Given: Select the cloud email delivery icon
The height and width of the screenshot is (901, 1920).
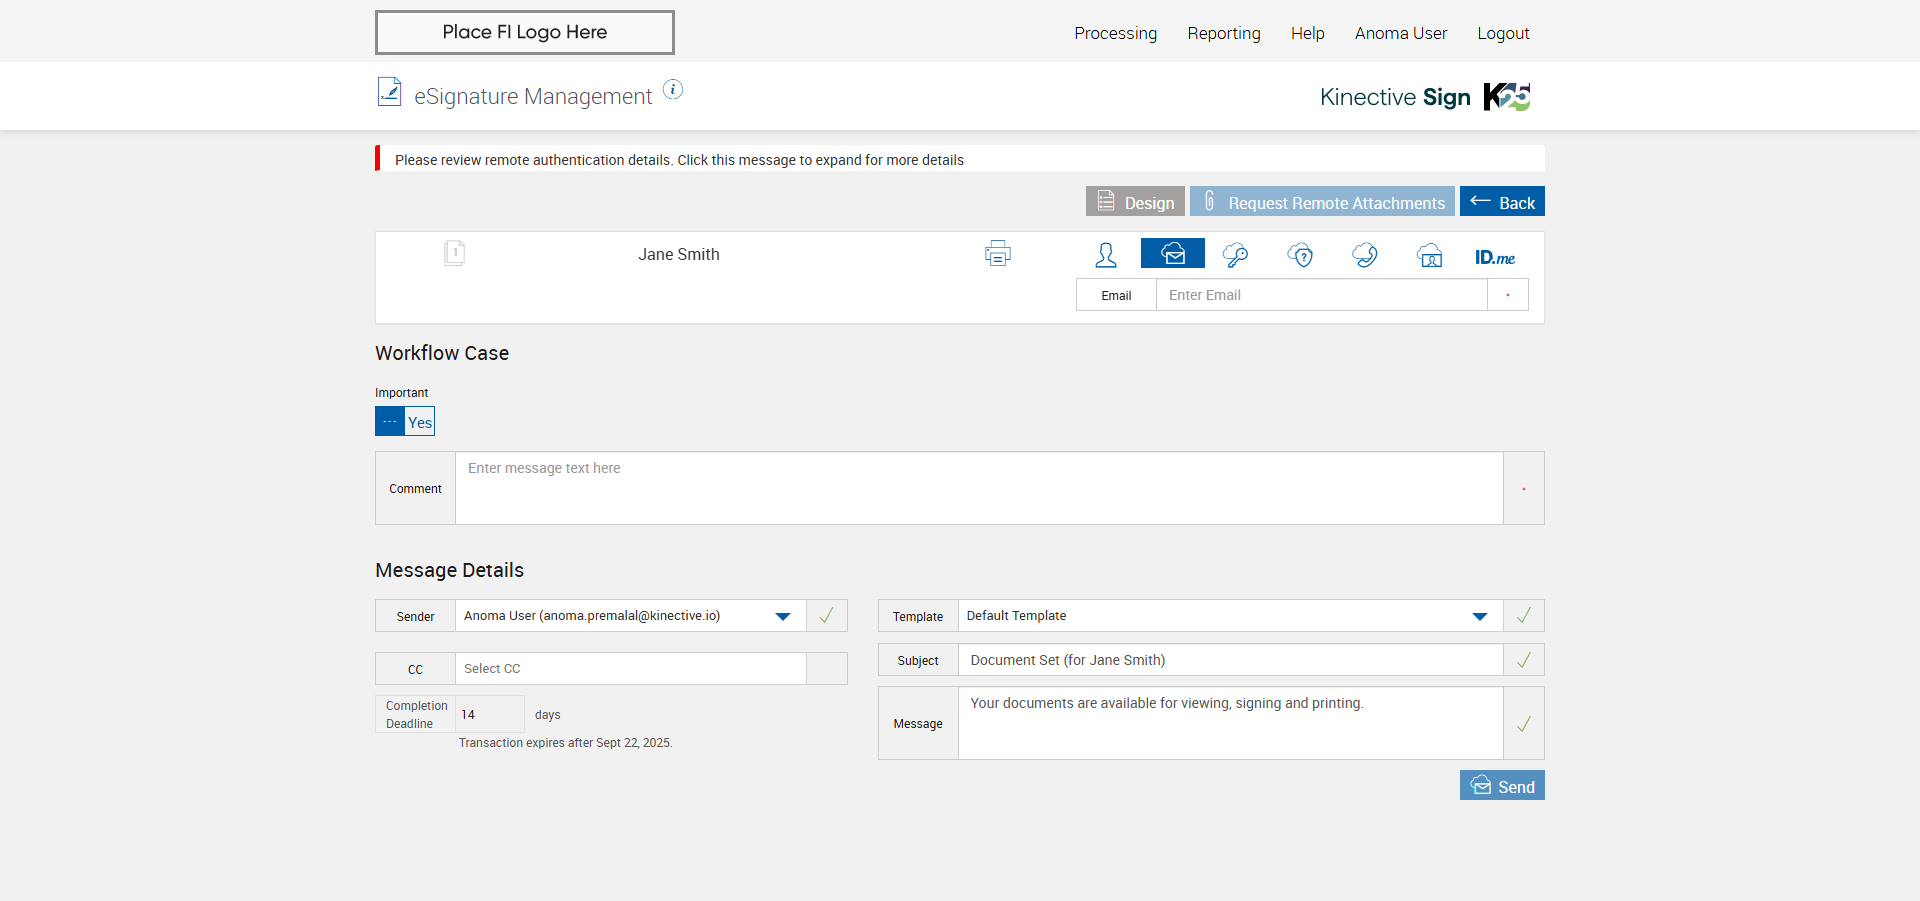Looking at the screenshot, I should (x=1172, y=254).
